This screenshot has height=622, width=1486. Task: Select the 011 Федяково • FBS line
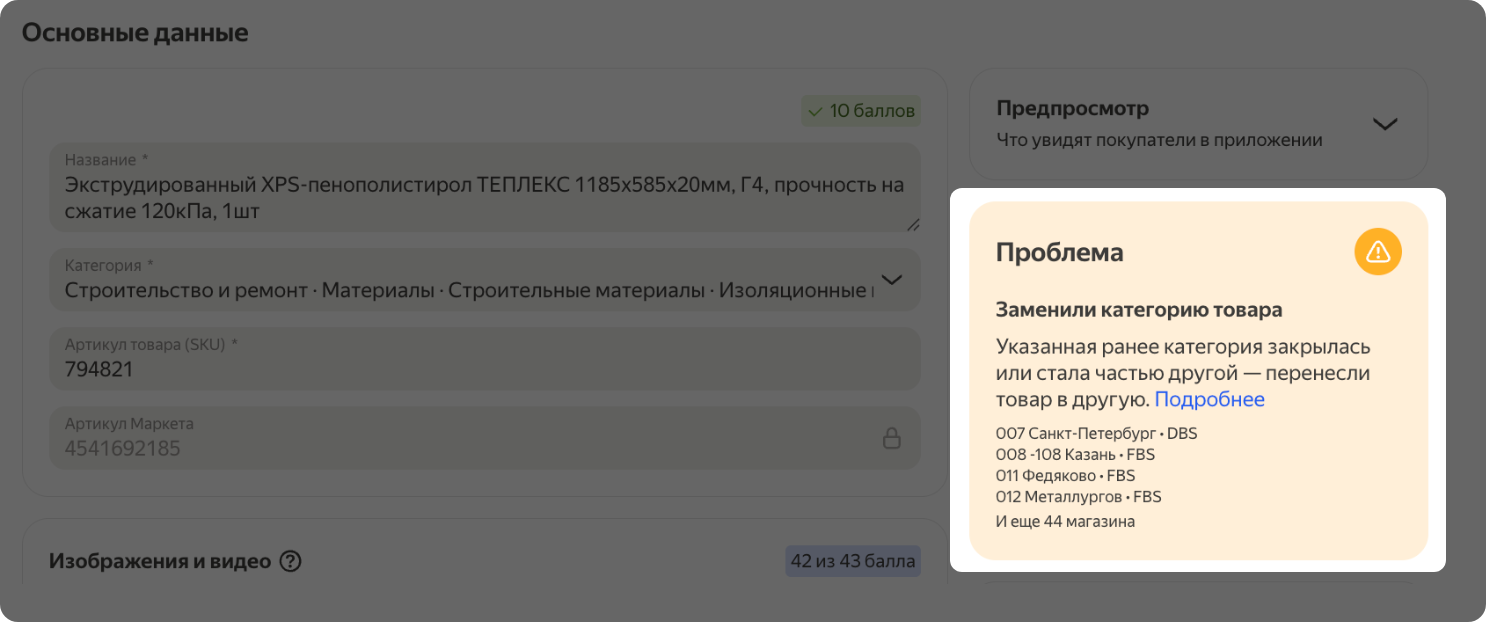(1065, 476)
